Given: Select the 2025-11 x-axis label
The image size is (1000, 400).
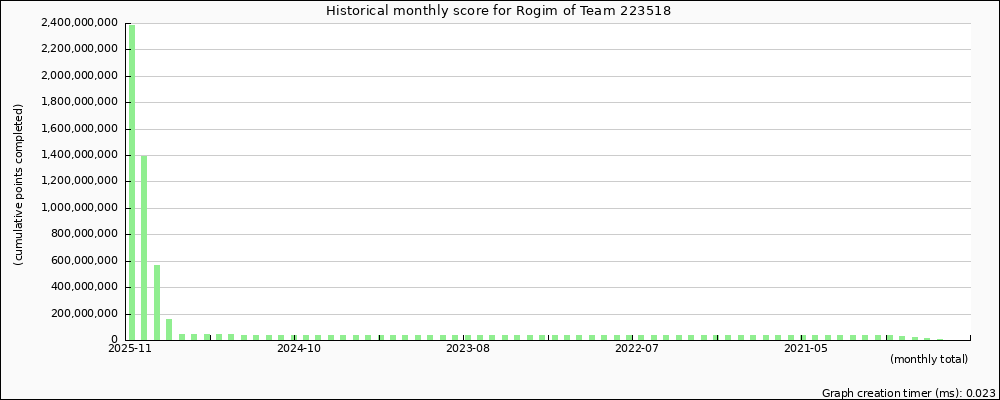Looking at the screenshot, I should pos(130,349).
